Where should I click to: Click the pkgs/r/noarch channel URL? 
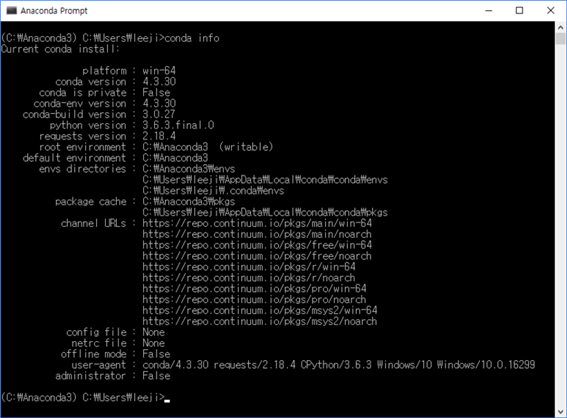(x=249, y=278)
